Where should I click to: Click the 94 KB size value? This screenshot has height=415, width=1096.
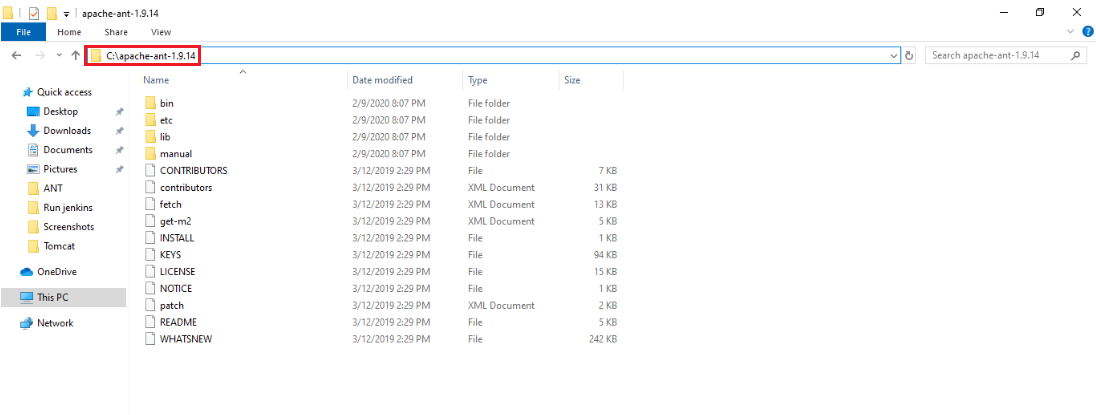[605, 254]
